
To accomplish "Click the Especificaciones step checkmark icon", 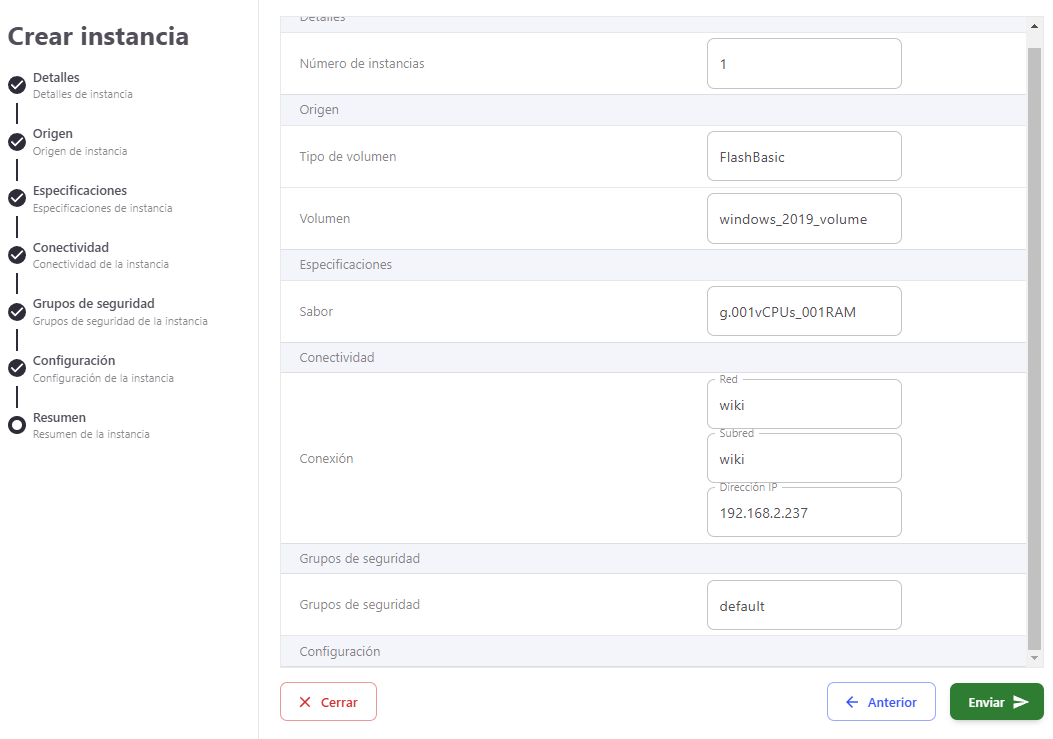I will 17,198.
